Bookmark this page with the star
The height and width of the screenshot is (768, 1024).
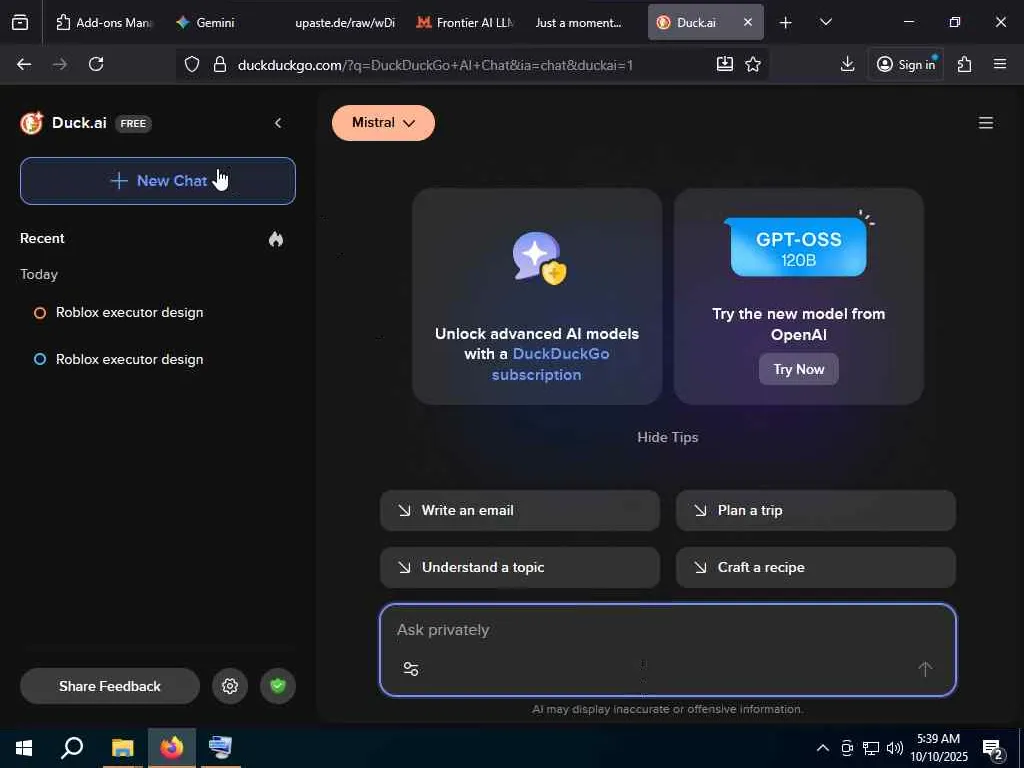tap(753, 64)
